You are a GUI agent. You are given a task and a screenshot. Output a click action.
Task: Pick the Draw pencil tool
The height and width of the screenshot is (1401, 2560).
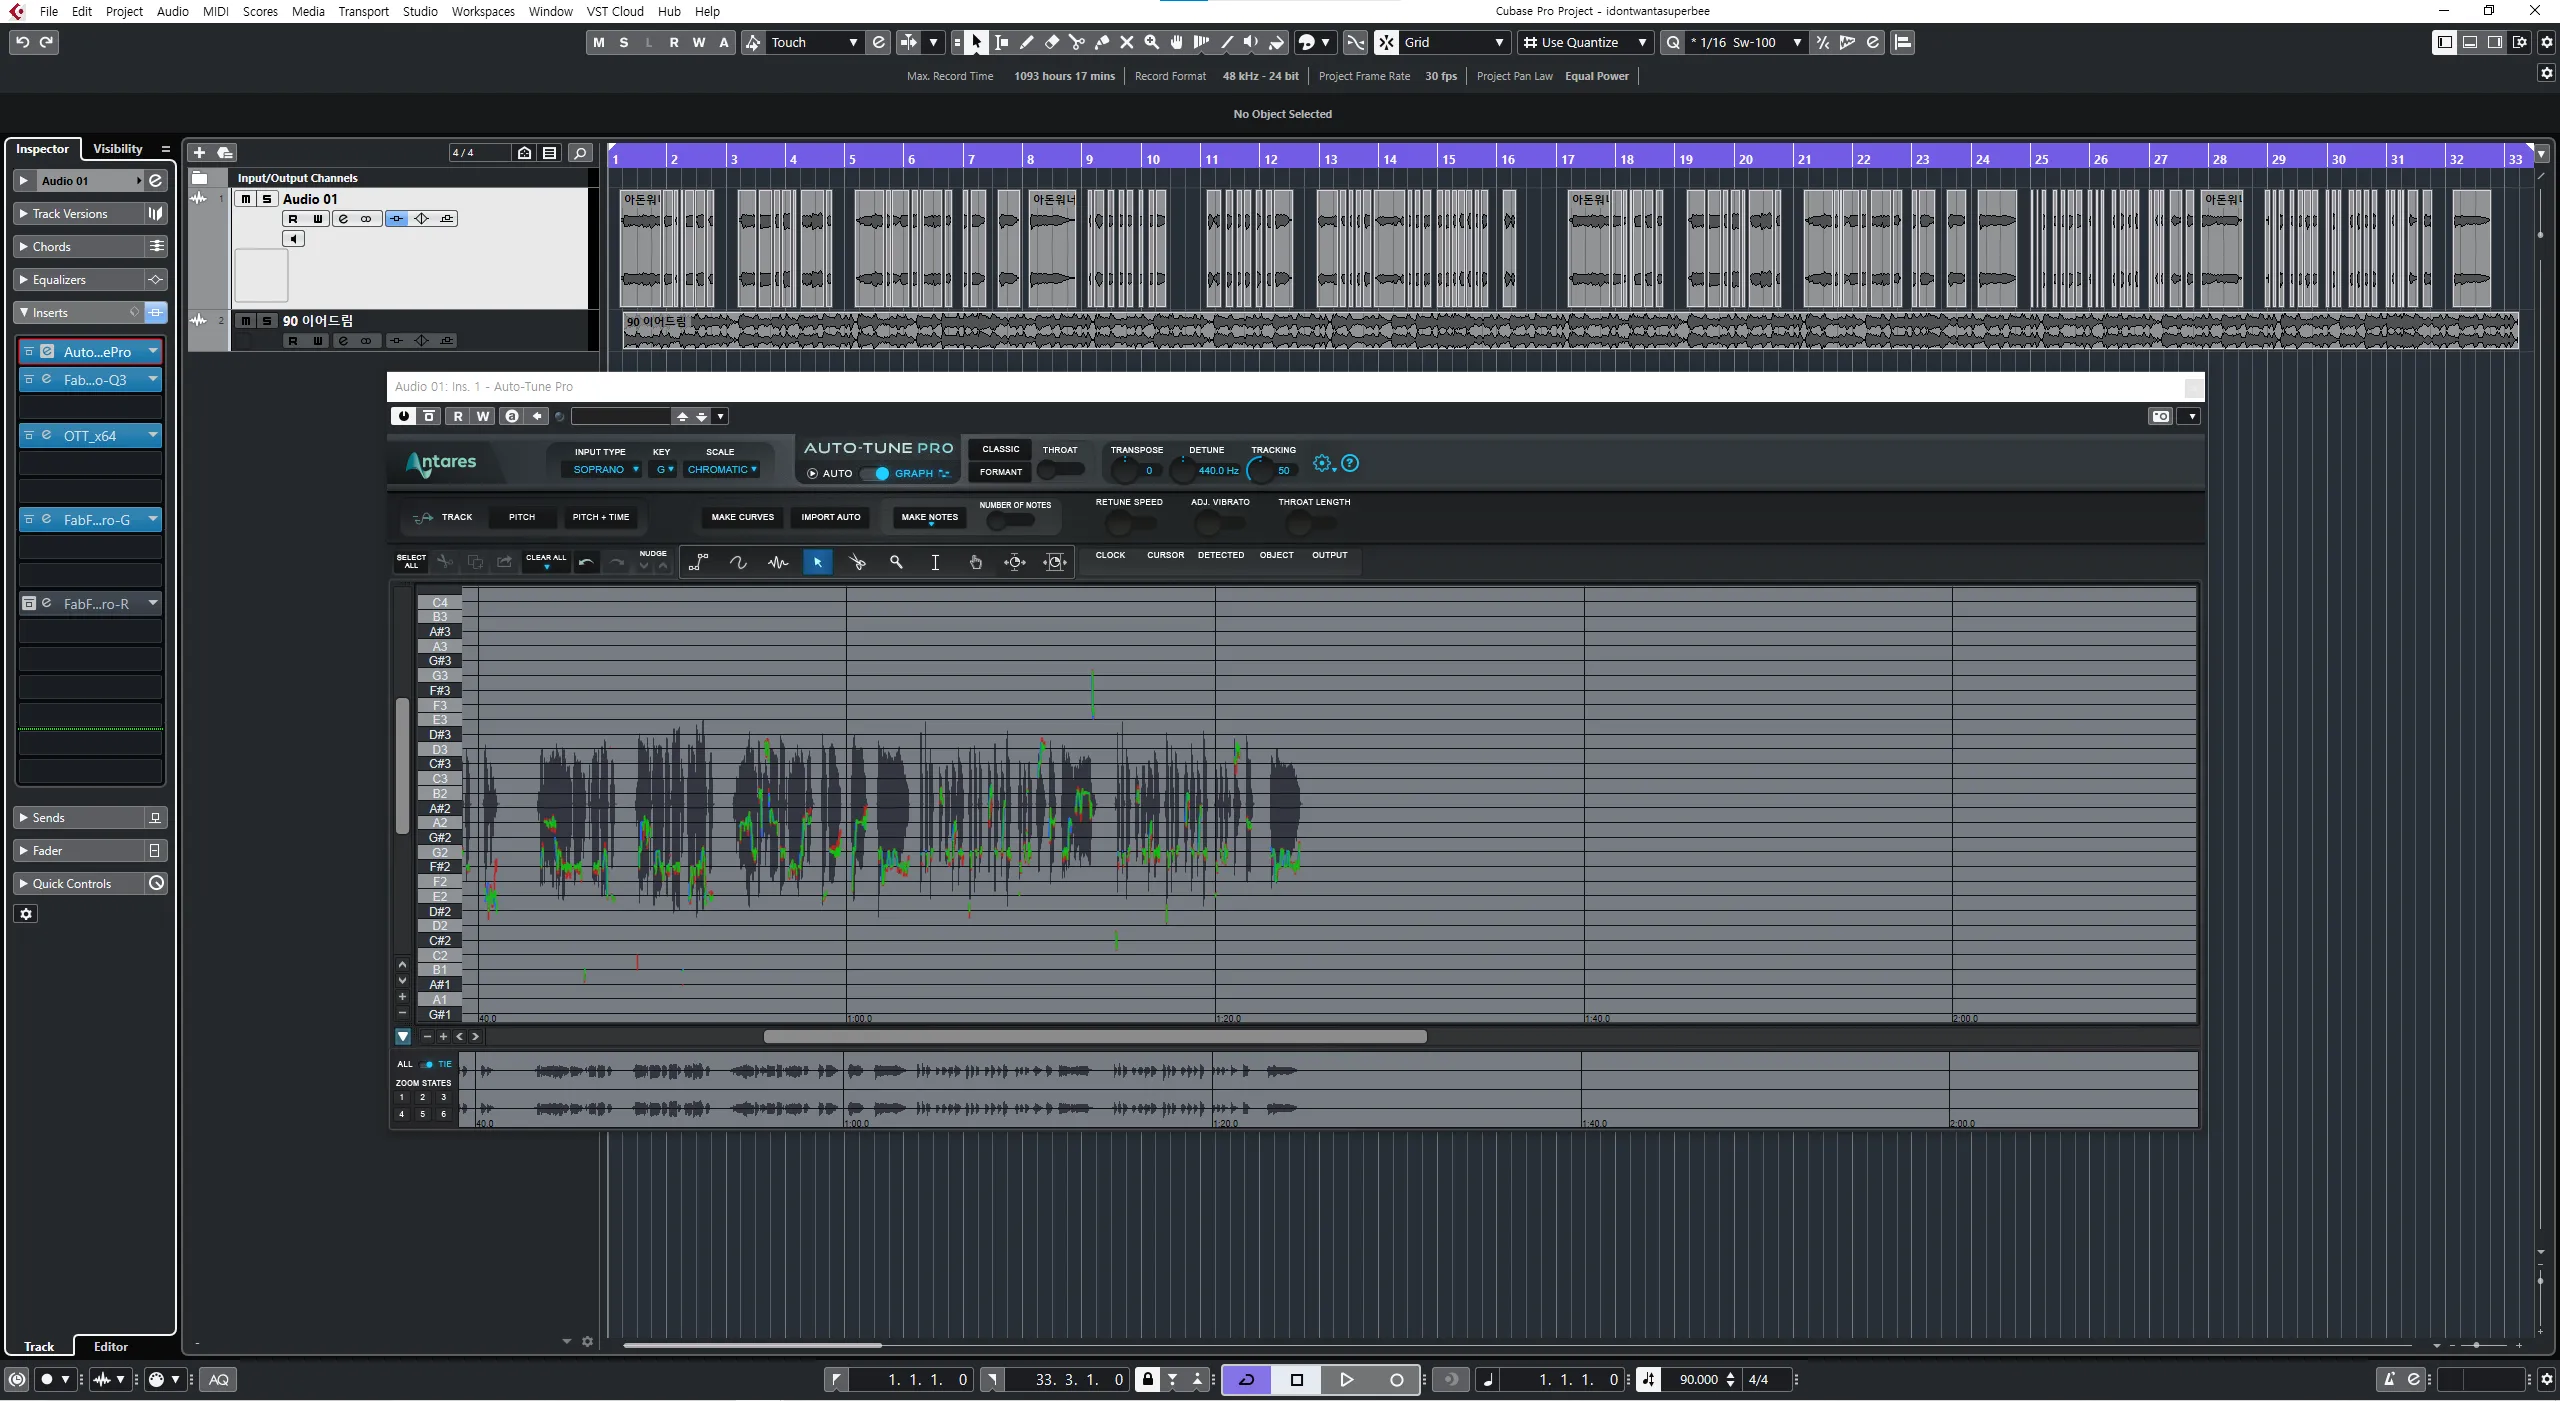1026,42
